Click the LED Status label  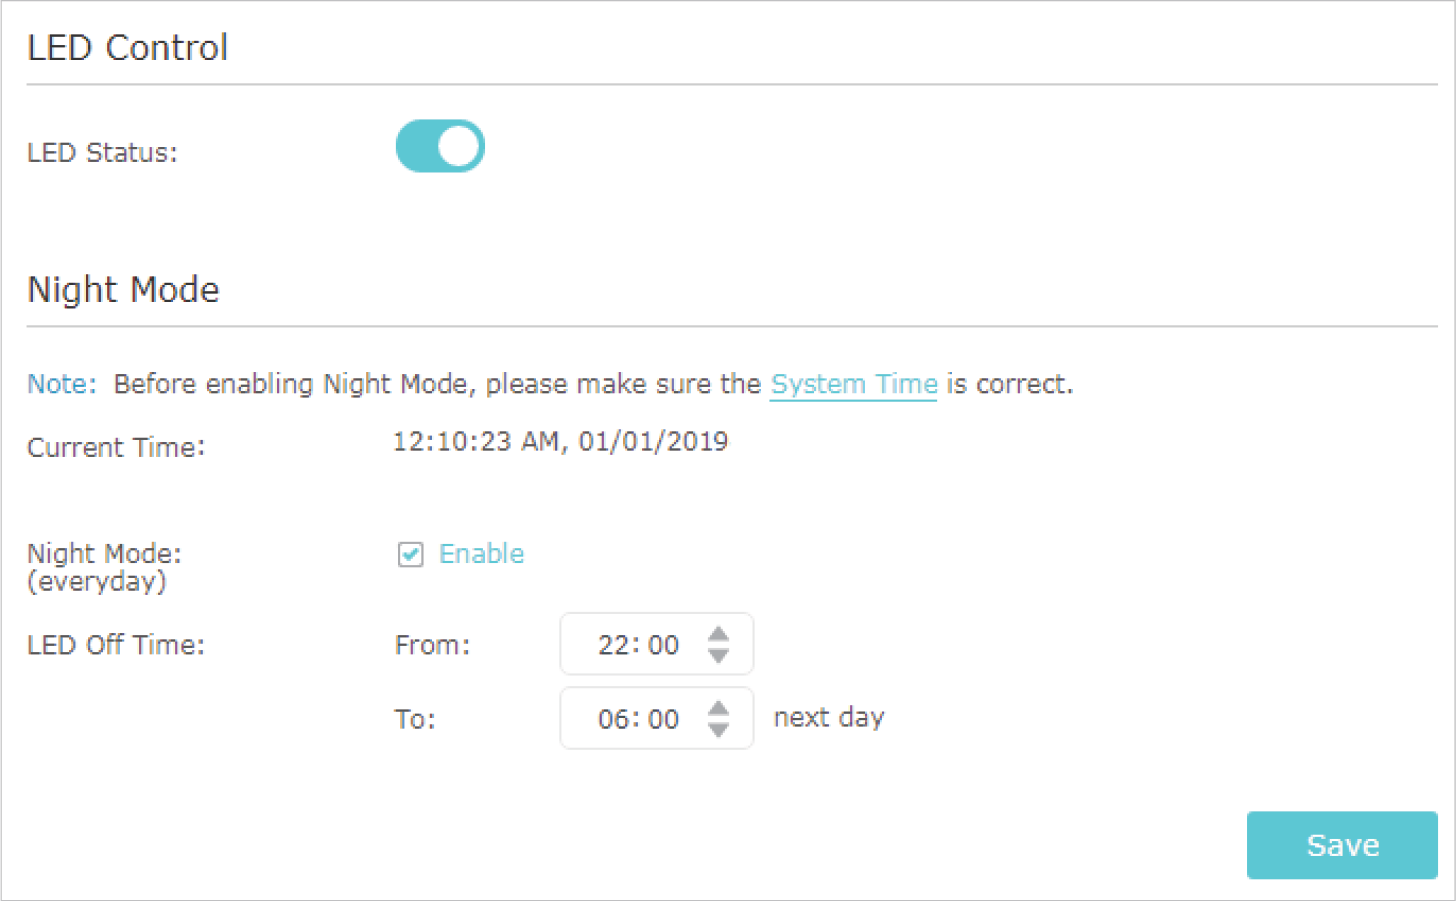(x=102, y=153)
